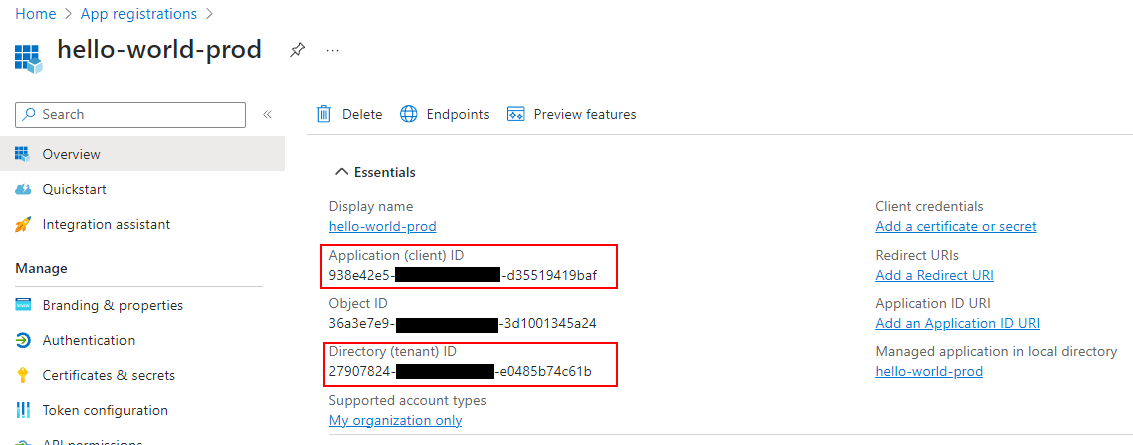Click the Token configuration bars icon

[x=23, y=410]
